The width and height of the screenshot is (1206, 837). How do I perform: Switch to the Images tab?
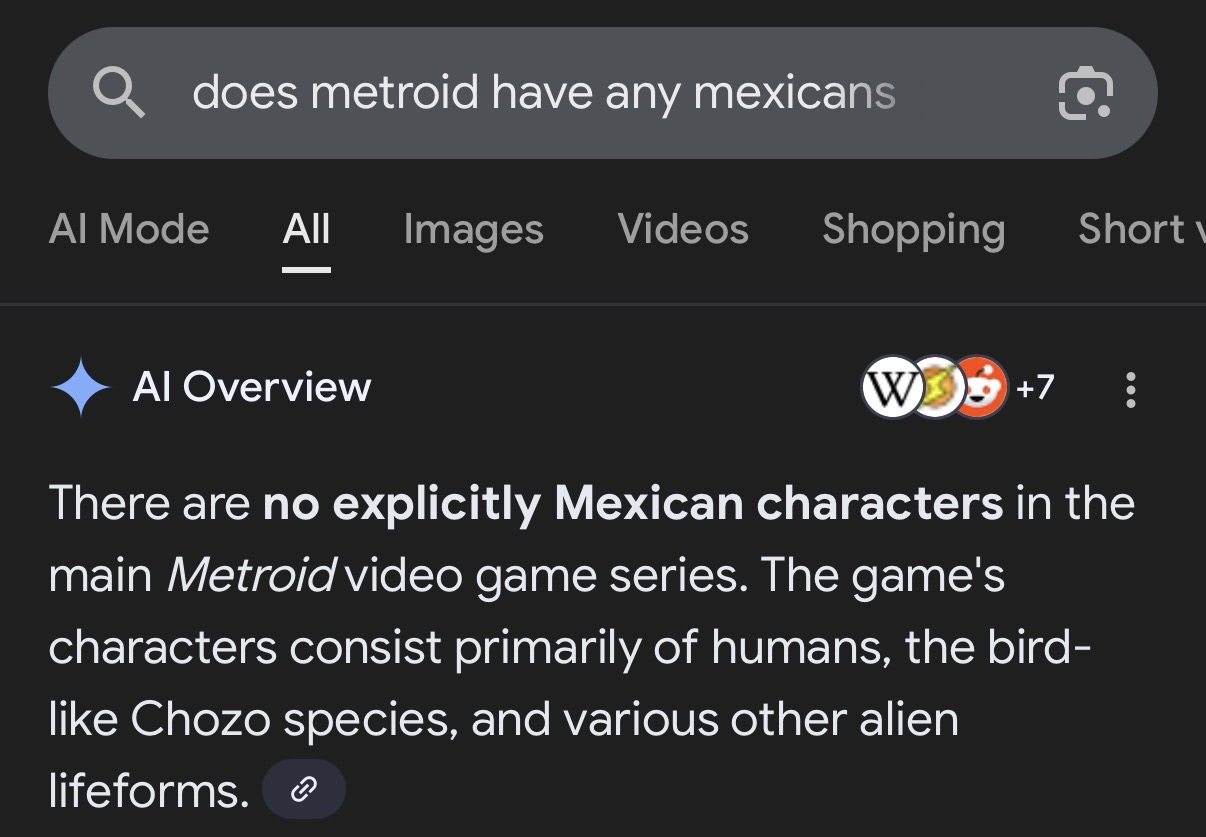click(x=473, y=230)
